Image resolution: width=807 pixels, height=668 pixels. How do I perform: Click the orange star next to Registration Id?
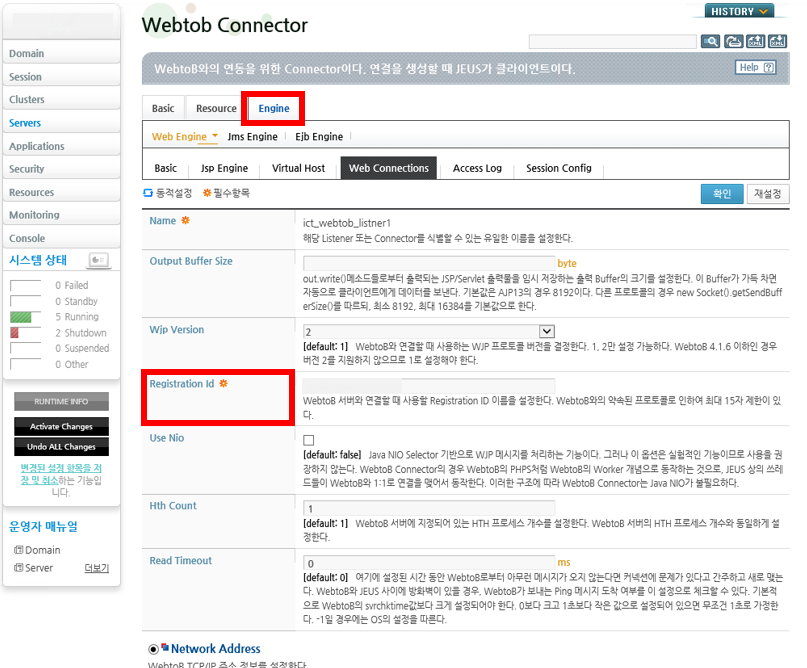(x=223, y=383)
